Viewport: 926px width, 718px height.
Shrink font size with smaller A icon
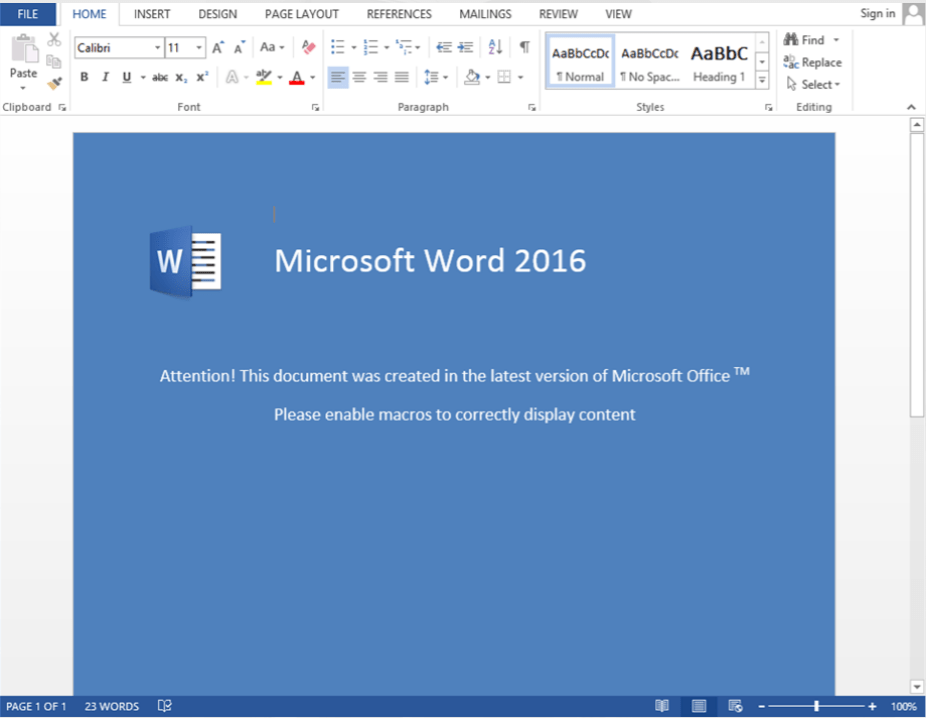pos(239,48)
